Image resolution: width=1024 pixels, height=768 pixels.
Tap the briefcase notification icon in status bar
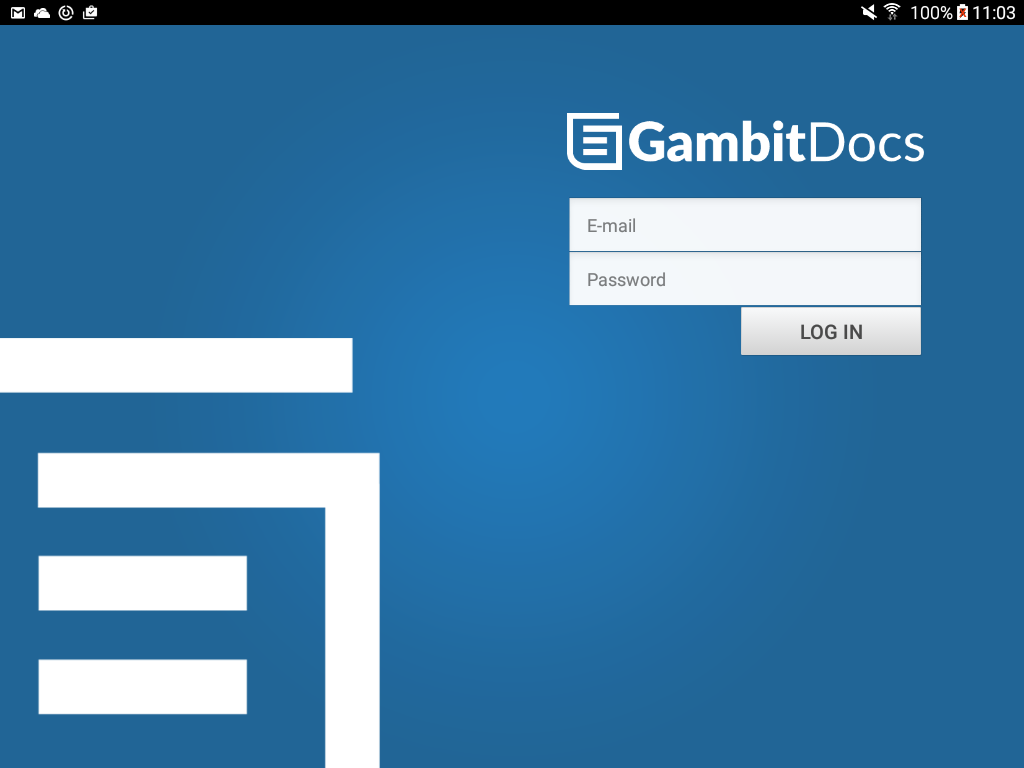(x=90, y=12)
